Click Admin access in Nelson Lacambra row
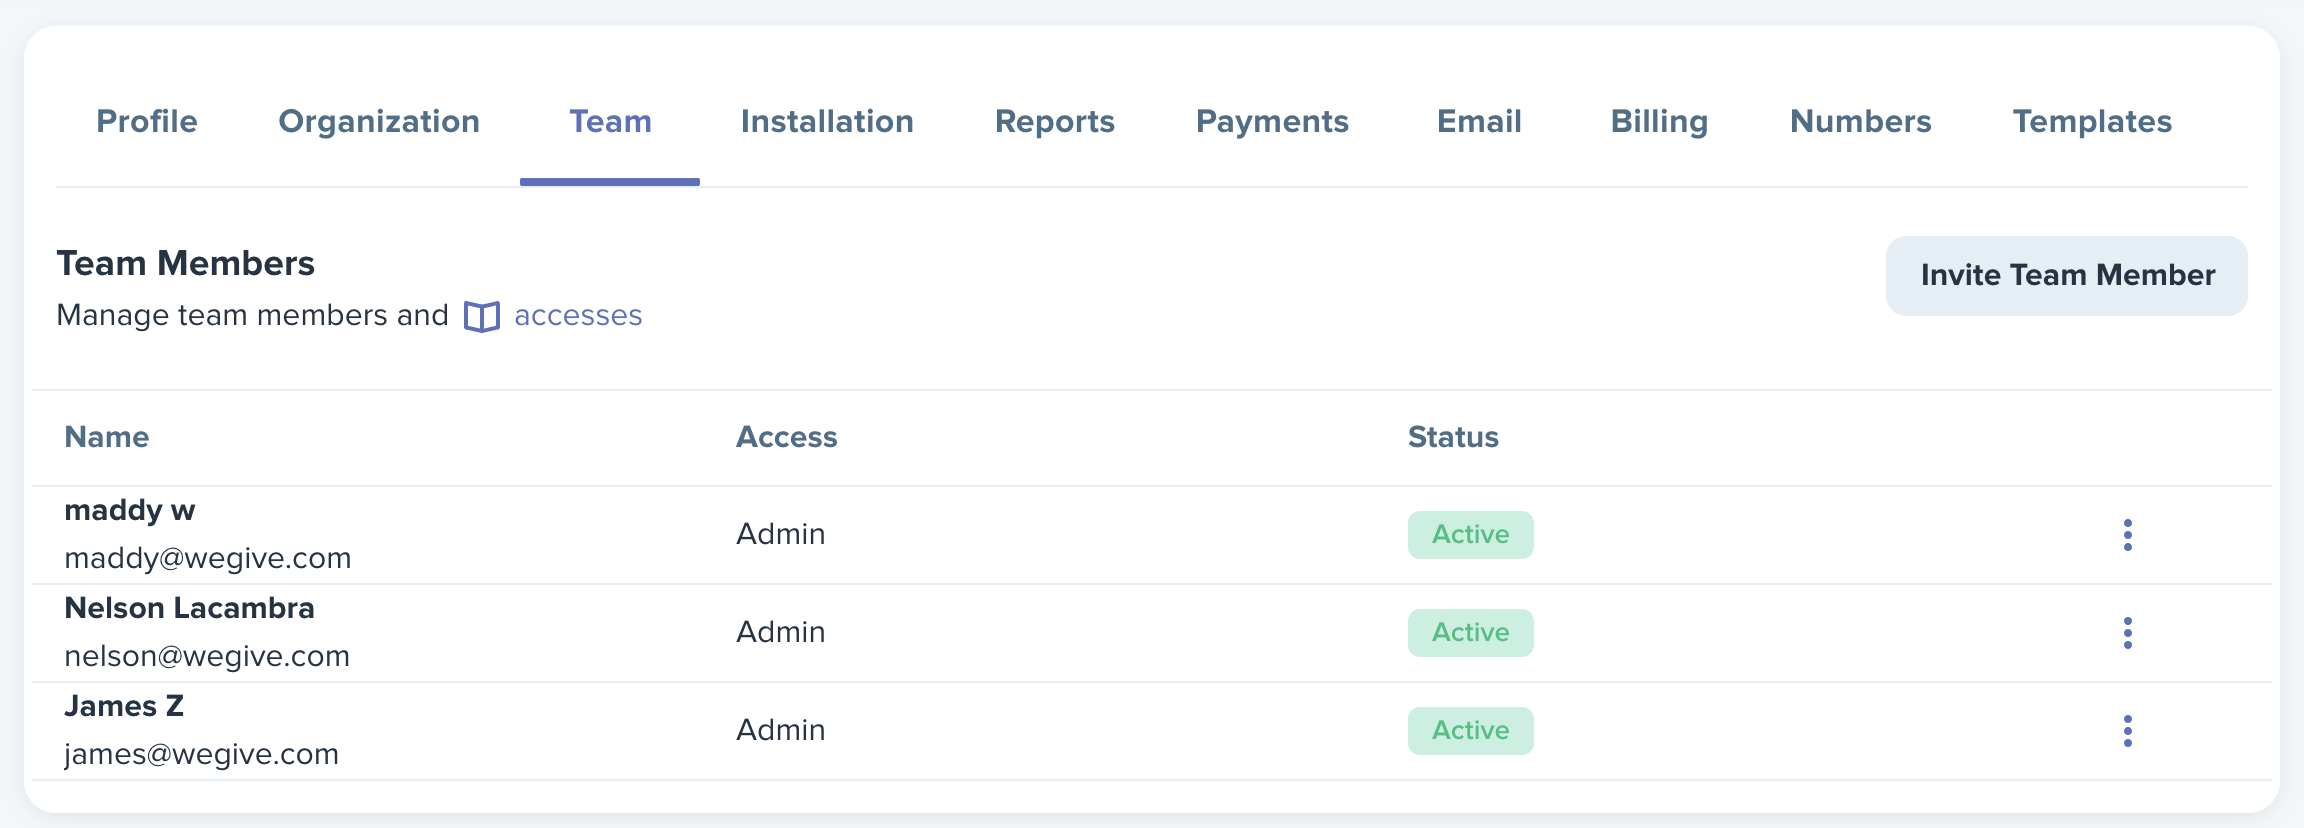This screenshot has height=828, width=2304. point(781,632)
